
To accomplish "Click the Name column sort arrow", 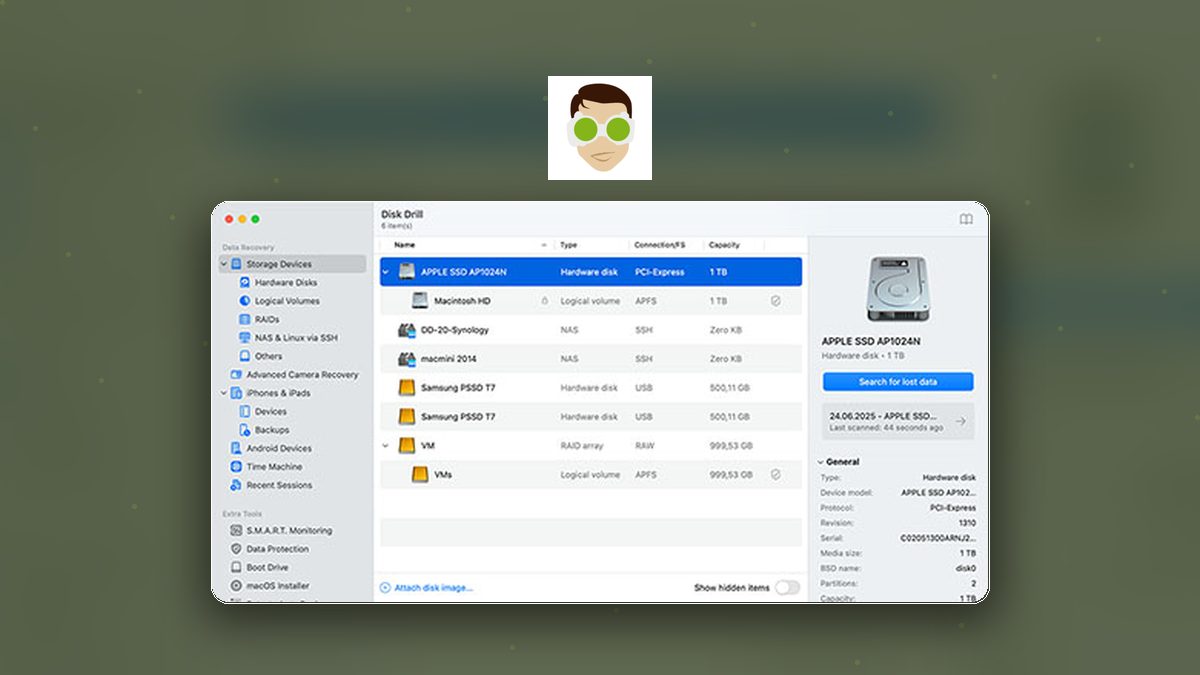I will [x=544, y=245].
